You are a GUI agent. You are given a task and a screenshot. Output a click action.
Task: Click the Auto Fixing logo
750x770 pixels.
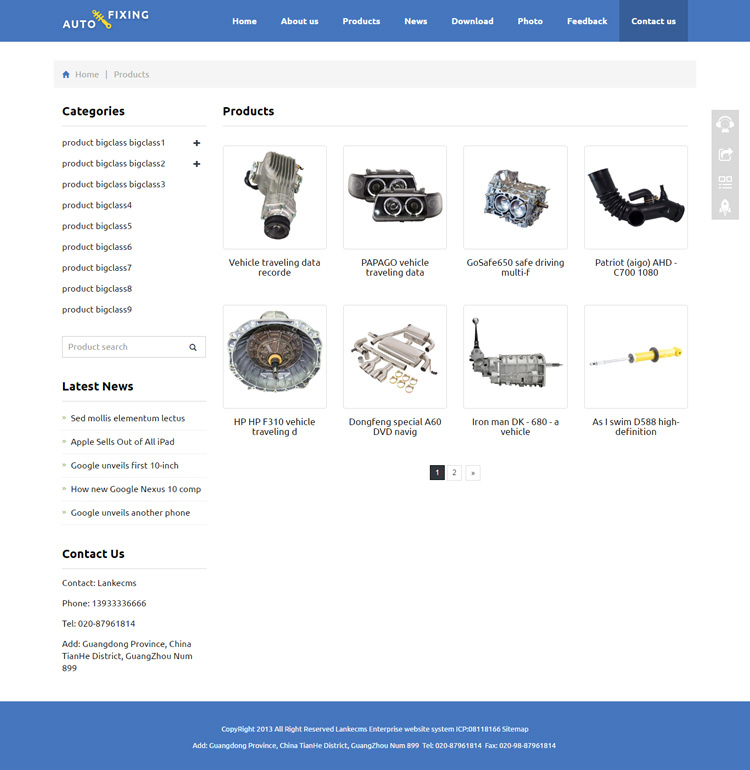(x=105, y=20)
